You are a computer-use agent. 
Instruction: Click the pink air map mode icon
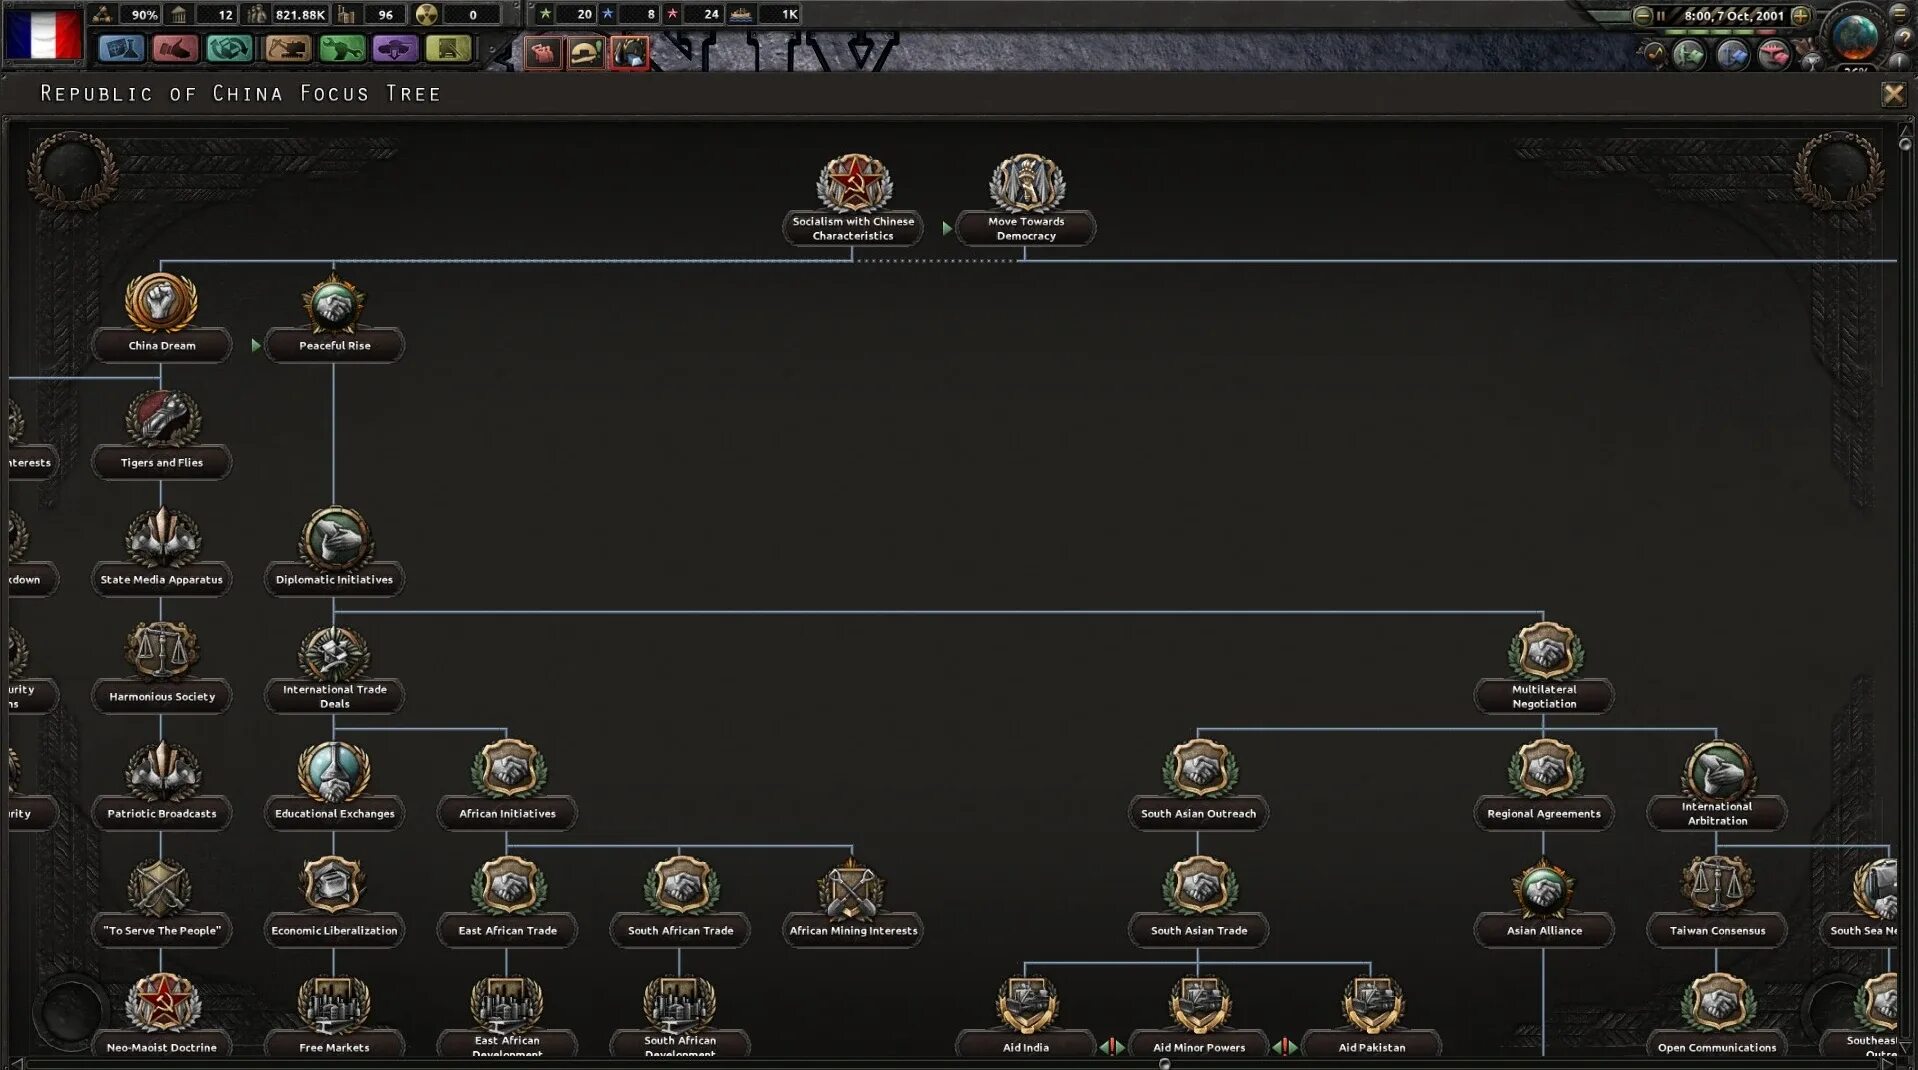[1774, 55]
